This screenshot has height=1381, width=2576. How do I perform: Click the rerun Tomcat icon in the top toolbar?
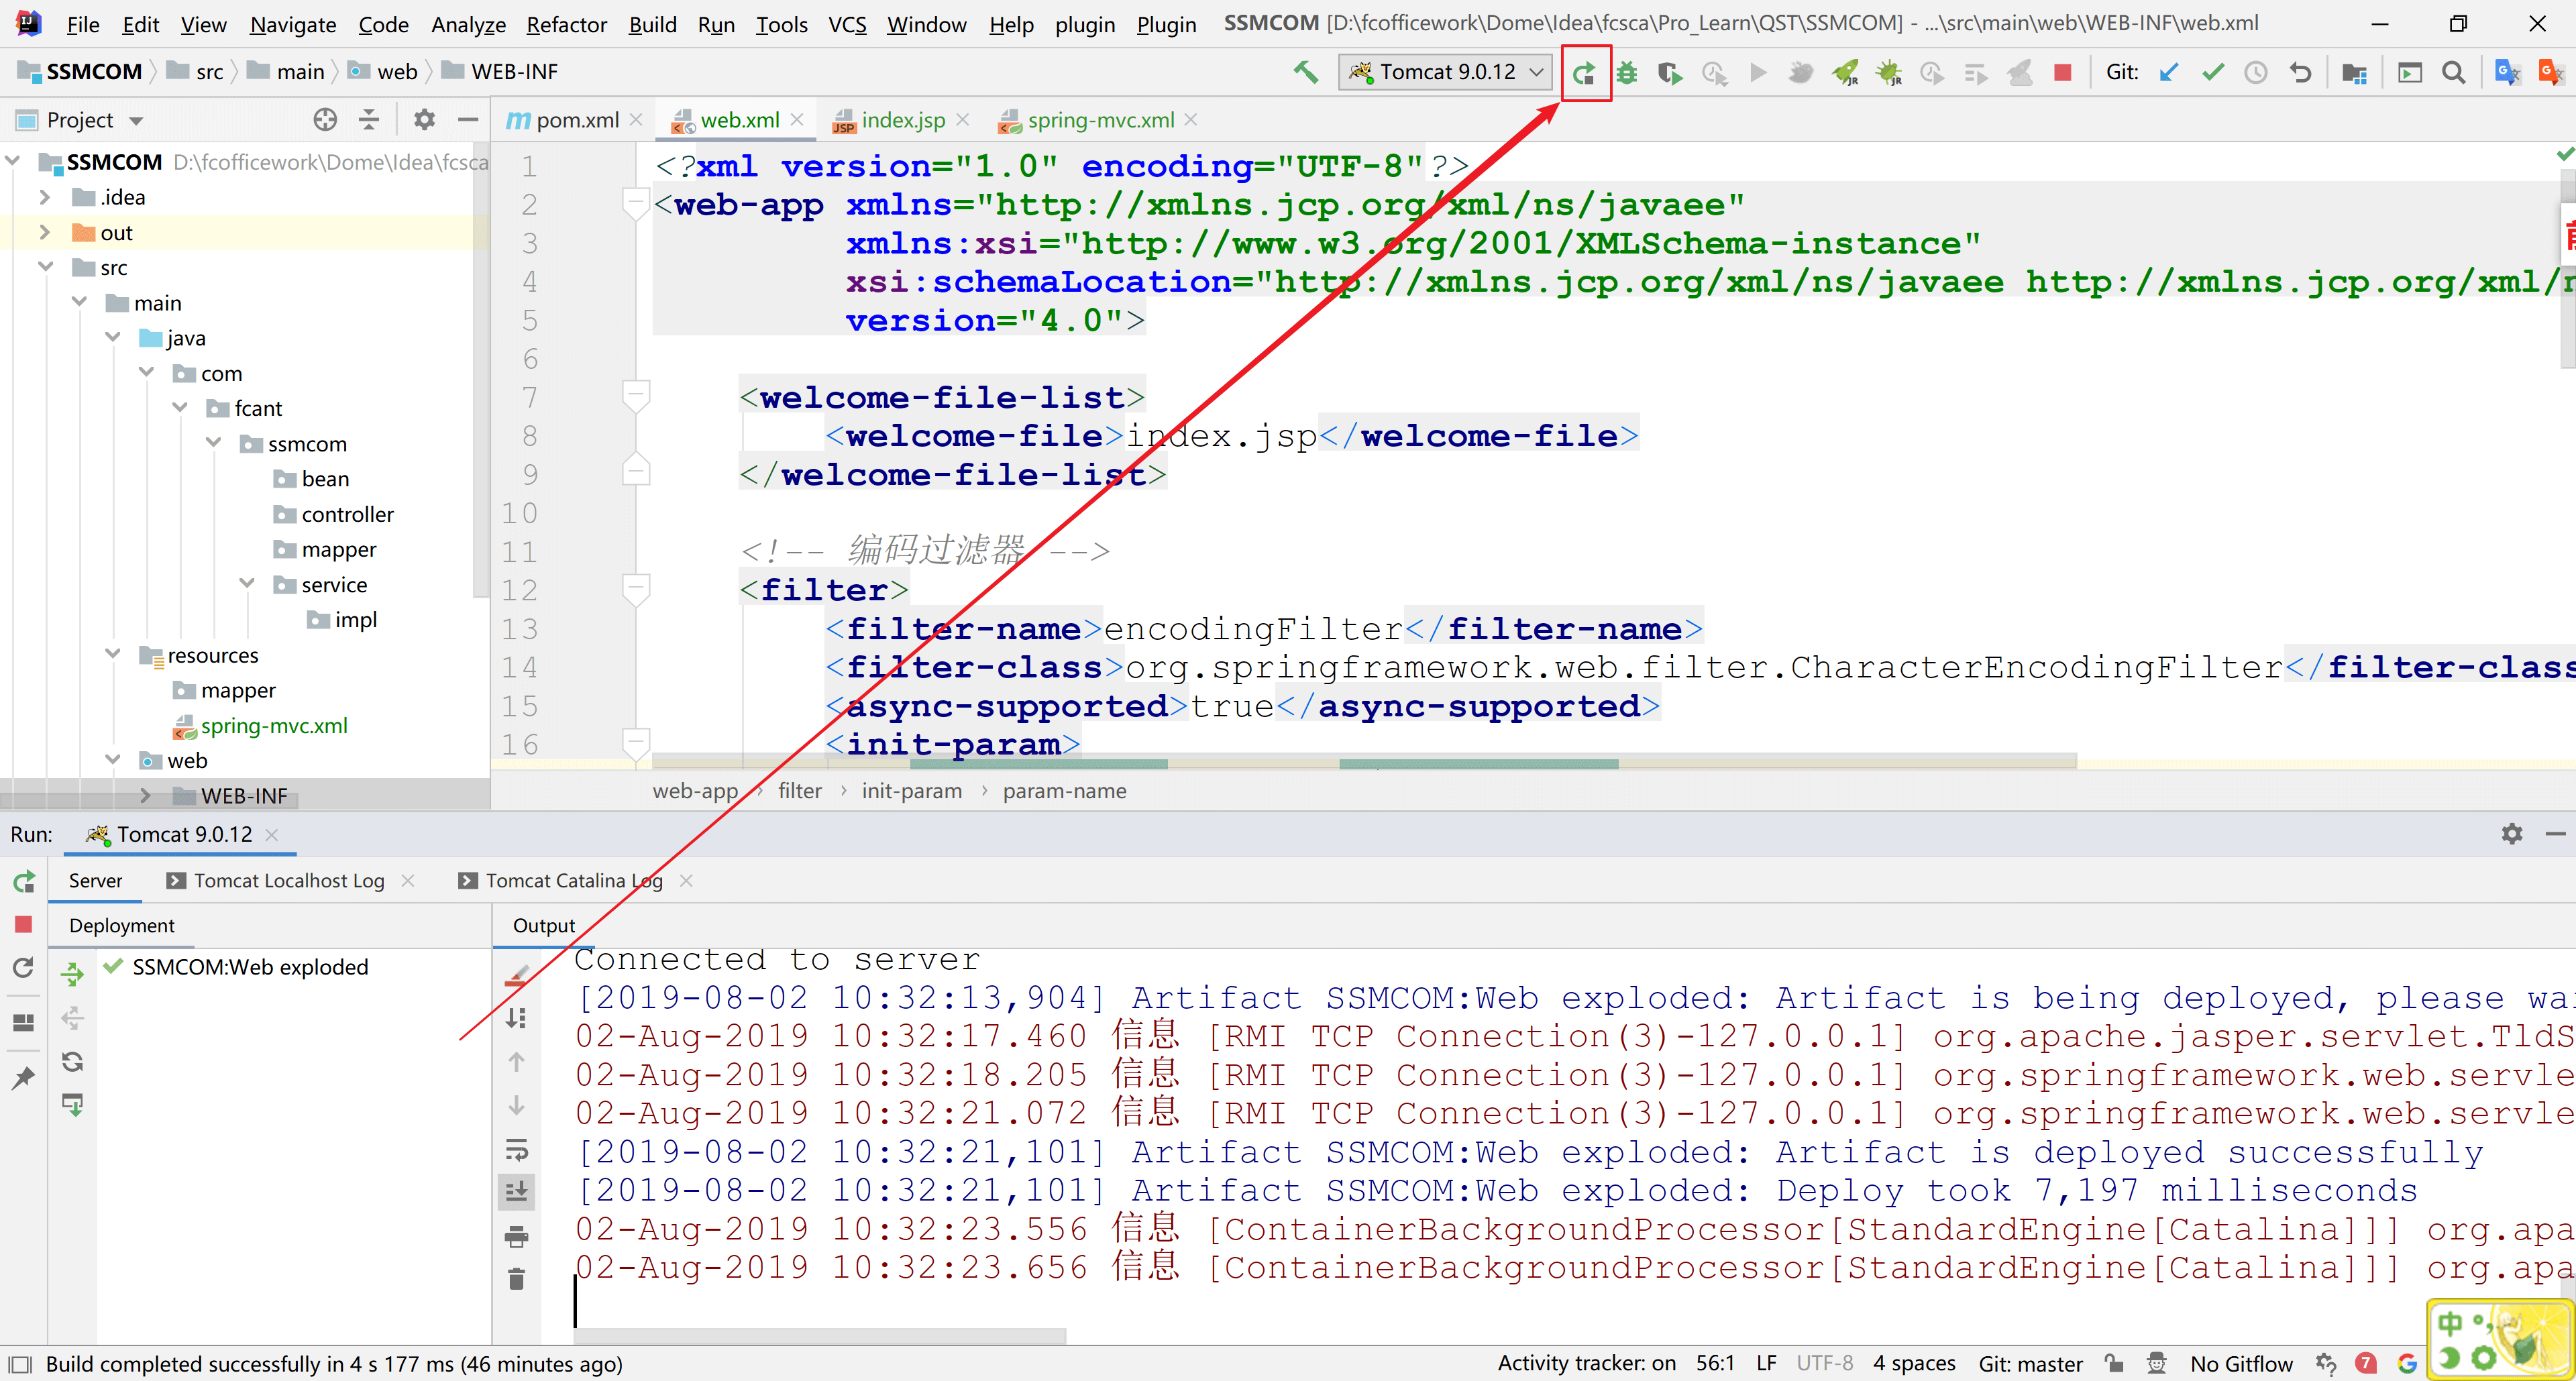[1584, 72]
